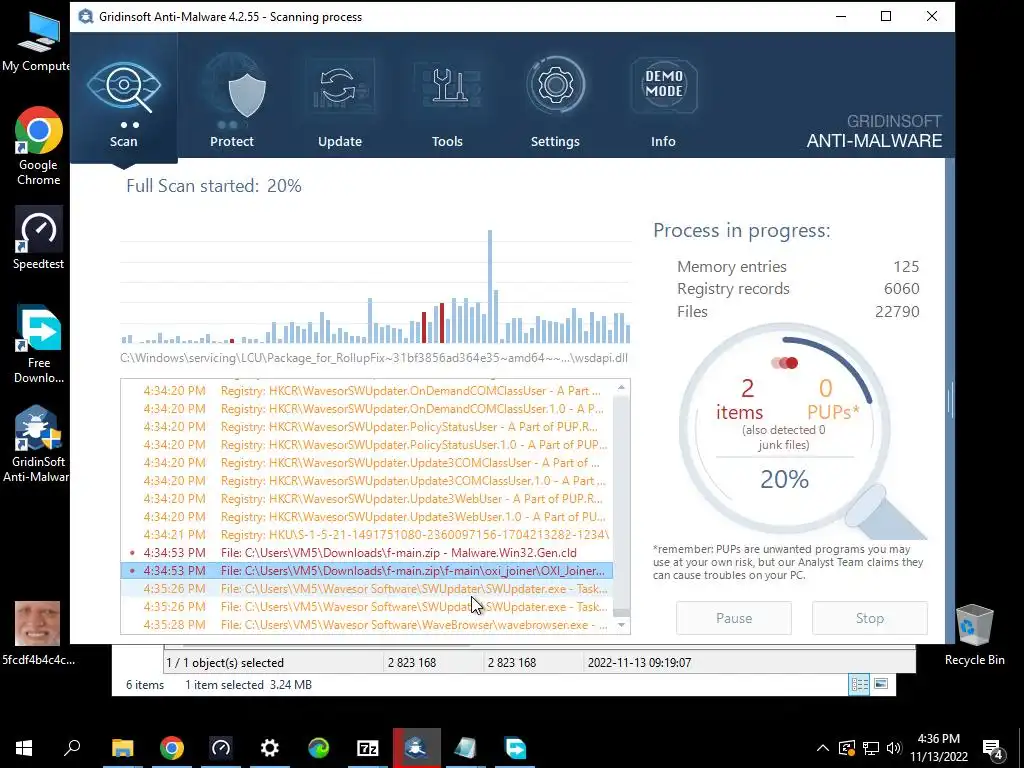Open Windows Settings gear in taskbar
The height and width of the screenshot is (768, 1024).
270,748
